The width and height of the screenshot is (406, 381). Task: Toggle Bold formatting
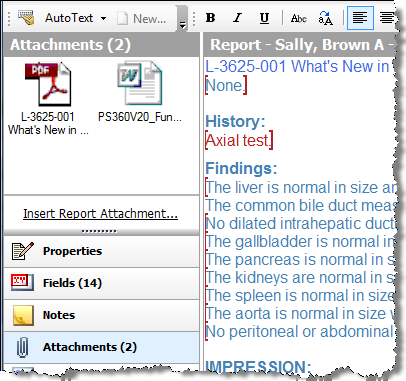[210, 18]
